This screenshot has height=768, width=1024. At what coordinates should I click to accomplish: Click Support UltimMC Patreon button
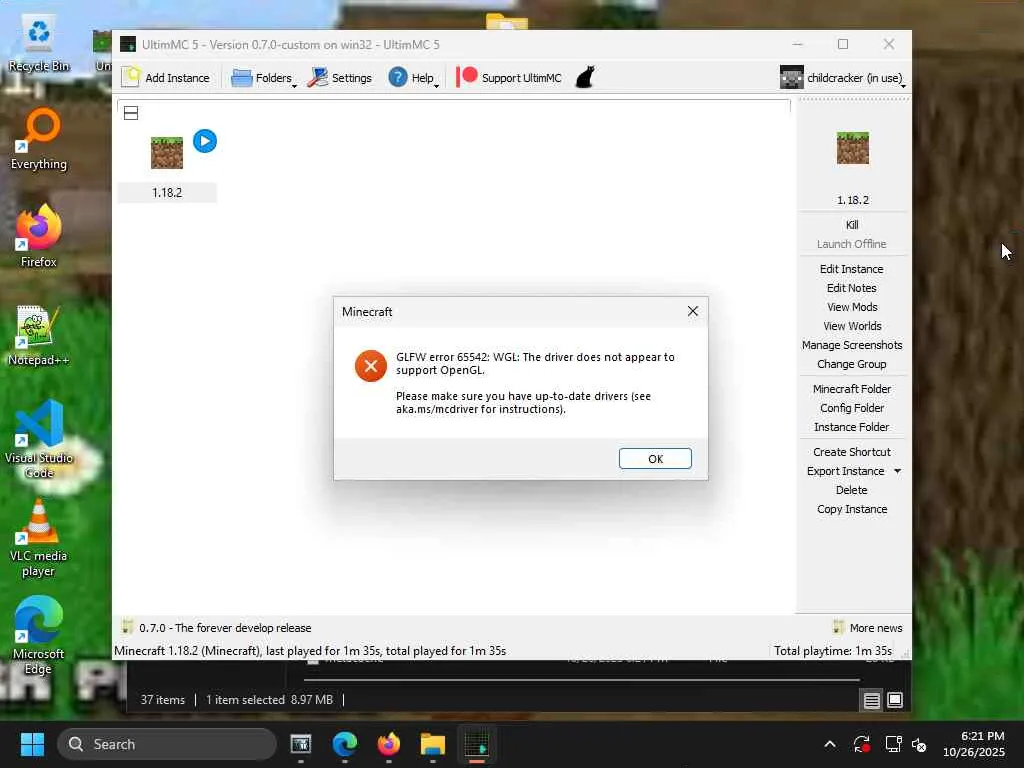pos(509,78)
